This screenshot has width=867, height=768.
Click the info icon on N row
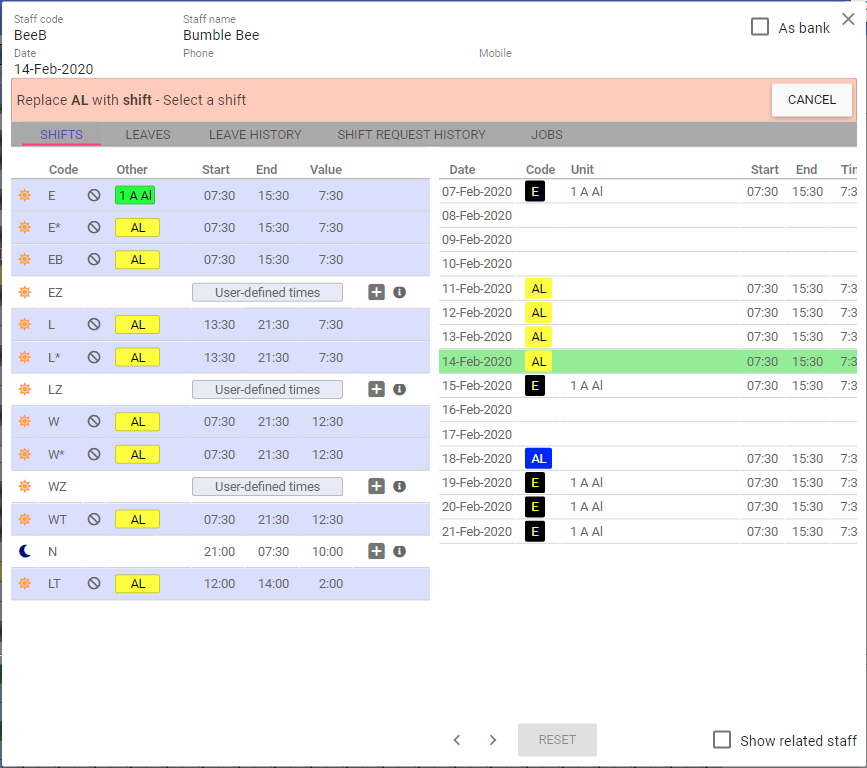(399, 551)
